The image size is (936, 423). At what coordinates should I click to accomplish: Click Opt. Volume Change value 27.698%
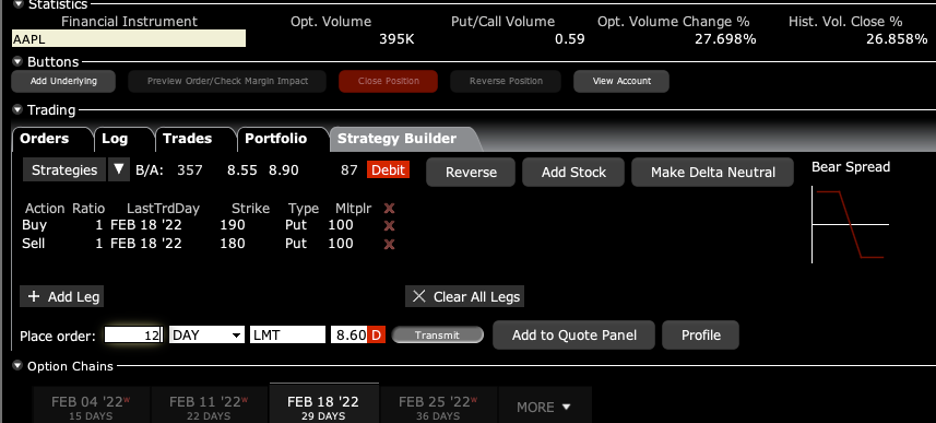(x=725, y=39)
